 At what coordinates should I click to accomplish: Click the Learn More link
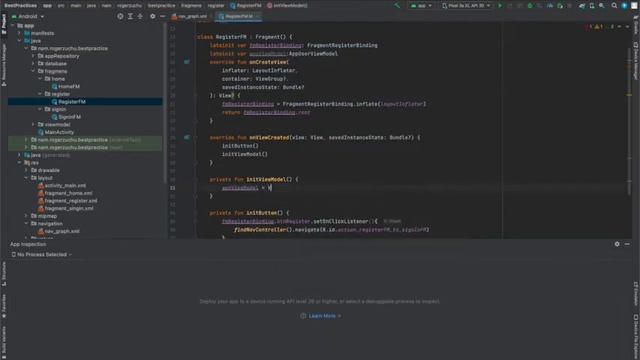pyautogui.click(x=322, y=316)
